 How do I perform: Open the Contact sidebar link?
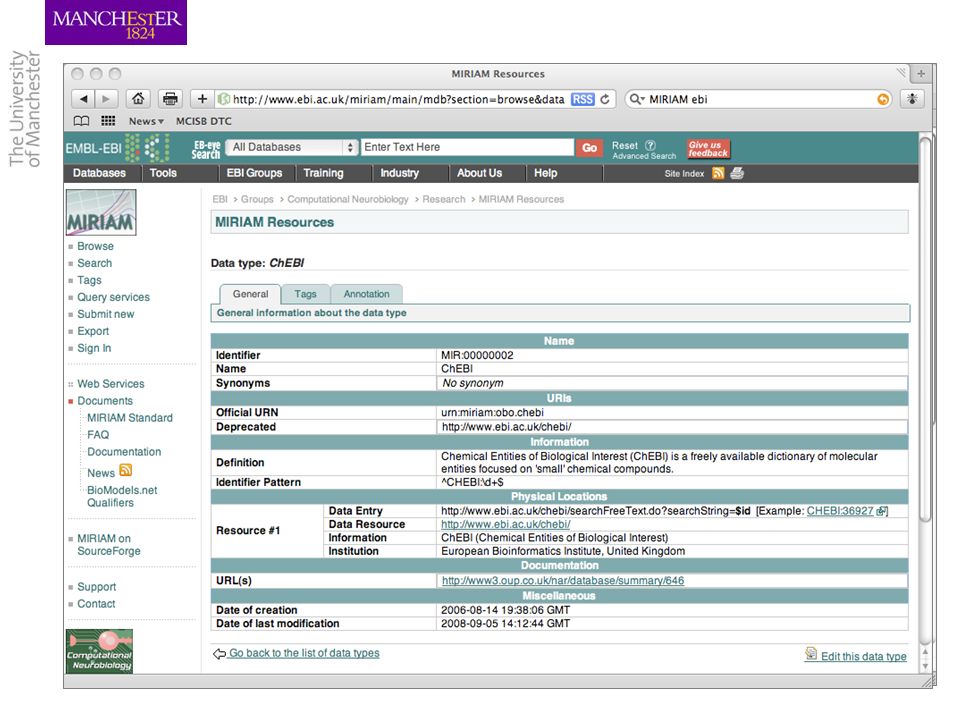[96, 604]
